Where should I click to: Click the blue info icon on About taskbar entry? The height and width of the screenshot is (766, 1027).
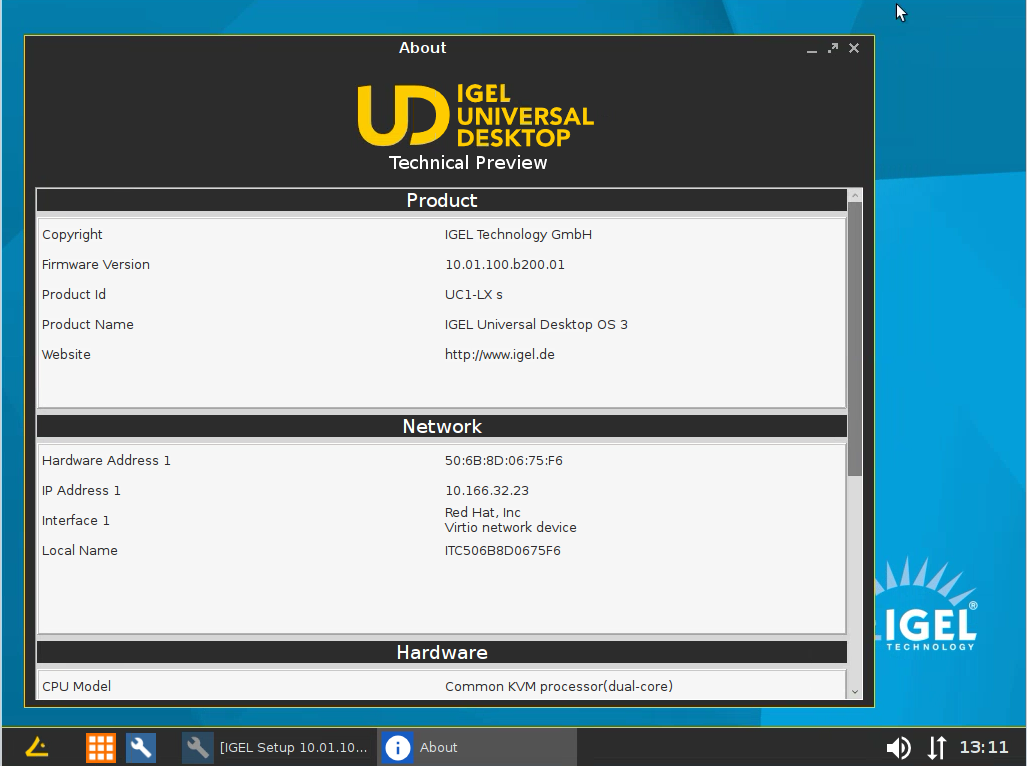[x=397, y=747]
